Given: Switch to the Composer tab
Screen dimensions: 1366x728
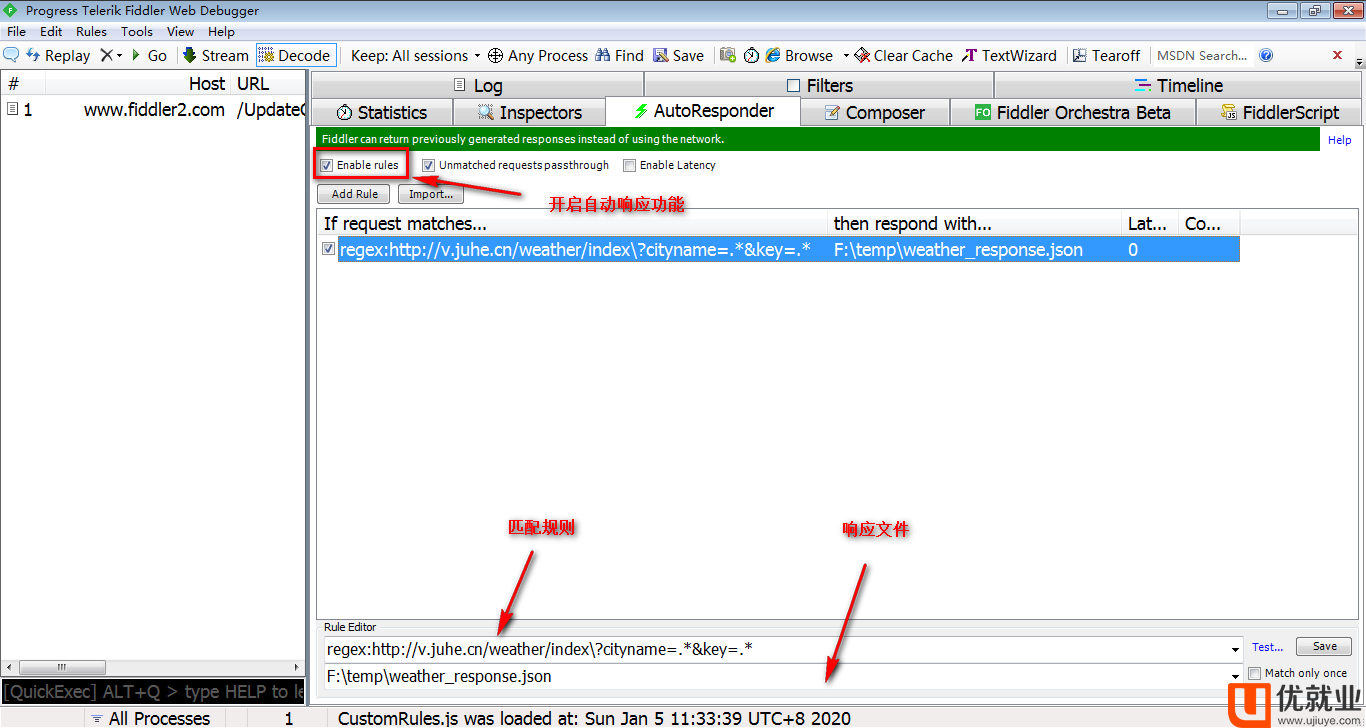Looking at the screenshot, I should pyautogui.click(x=874, y=112).
